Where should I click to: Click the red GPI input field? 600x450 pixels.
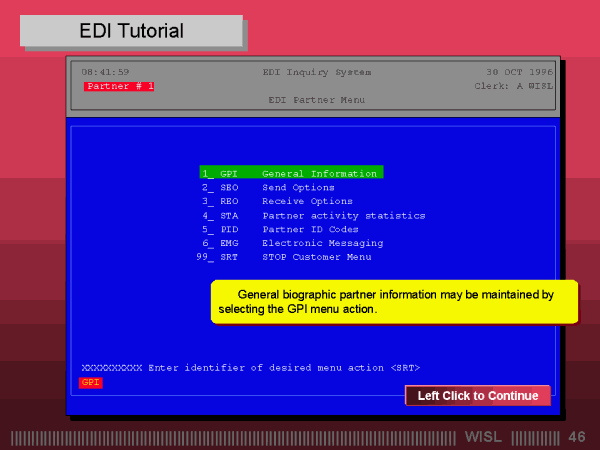pos(91,382)
